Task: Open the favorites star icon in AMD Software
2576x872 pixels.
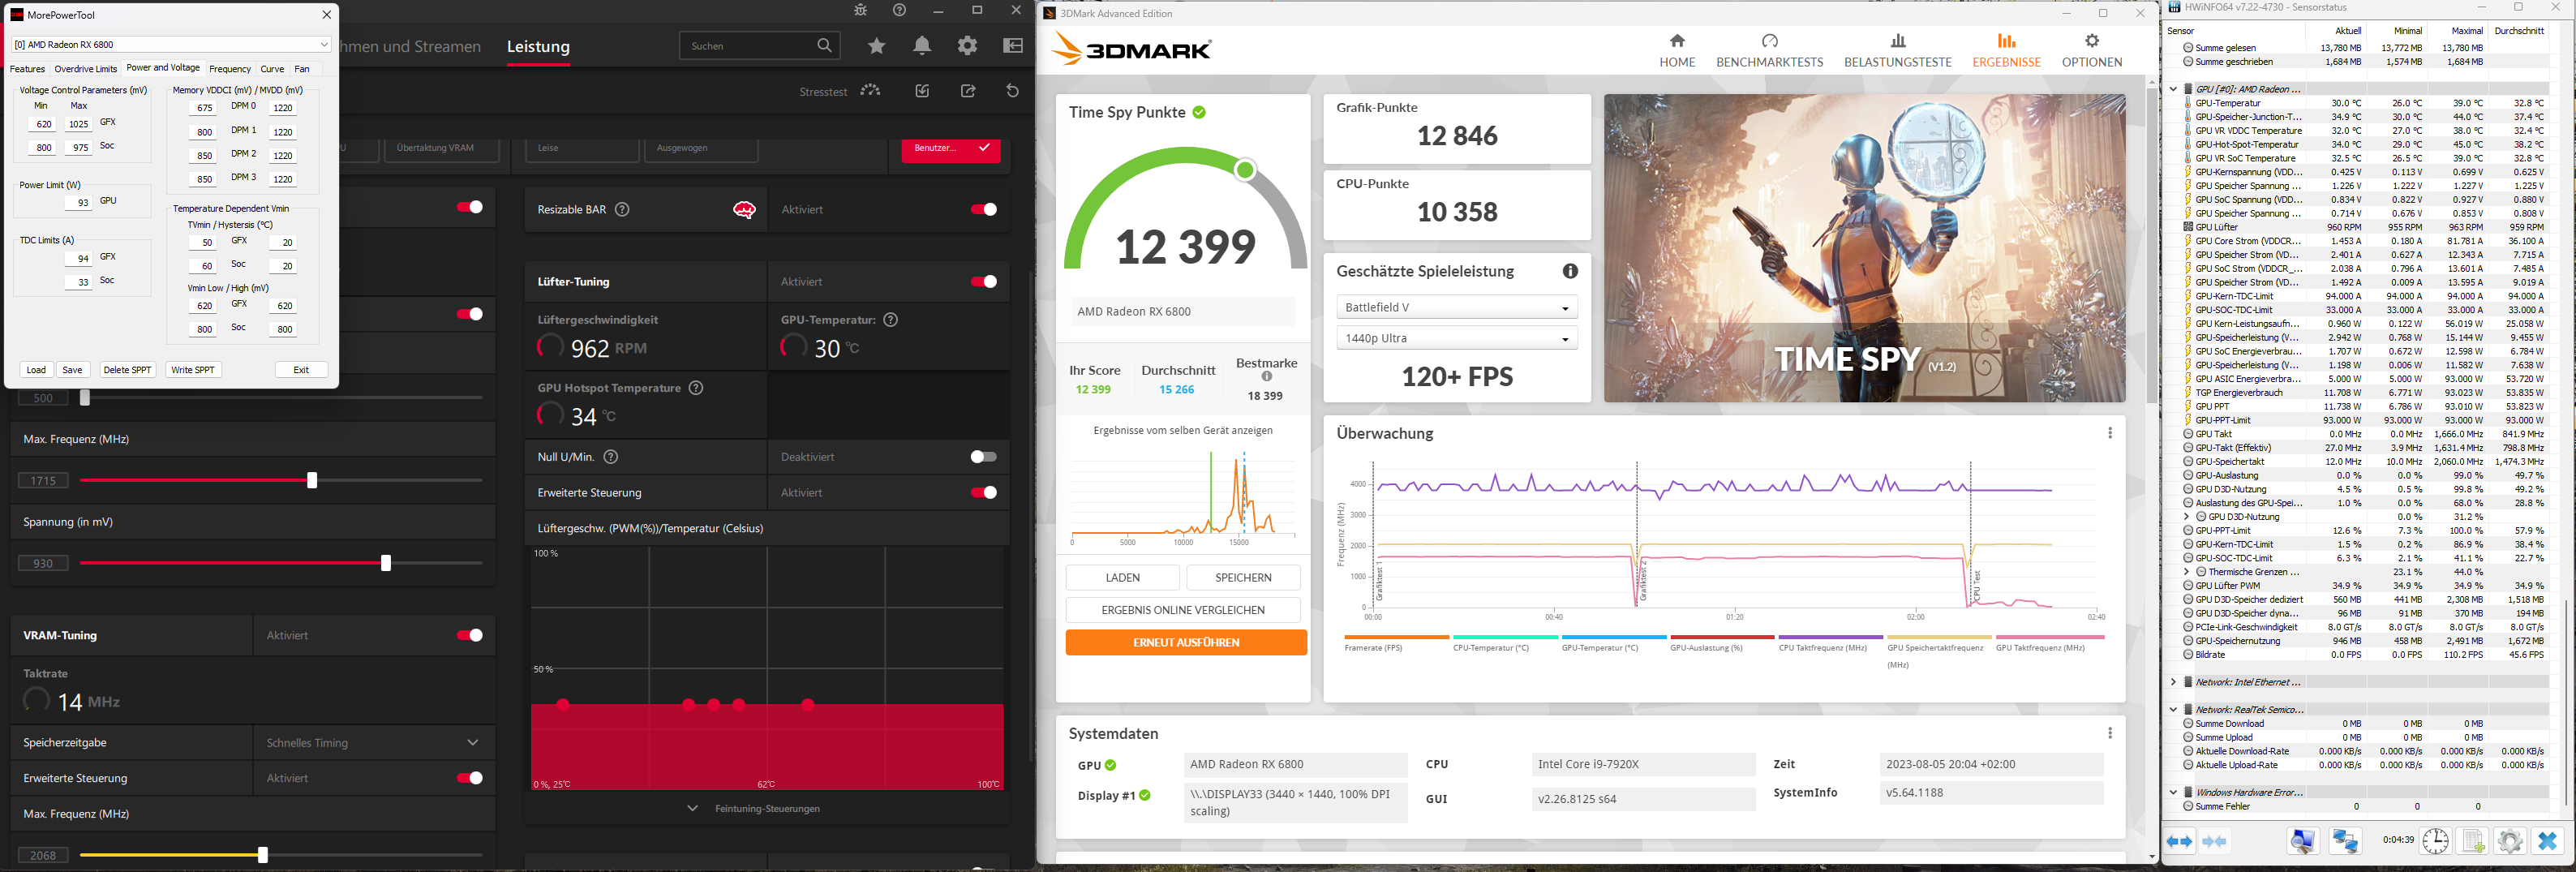Action: click(877, 45)
